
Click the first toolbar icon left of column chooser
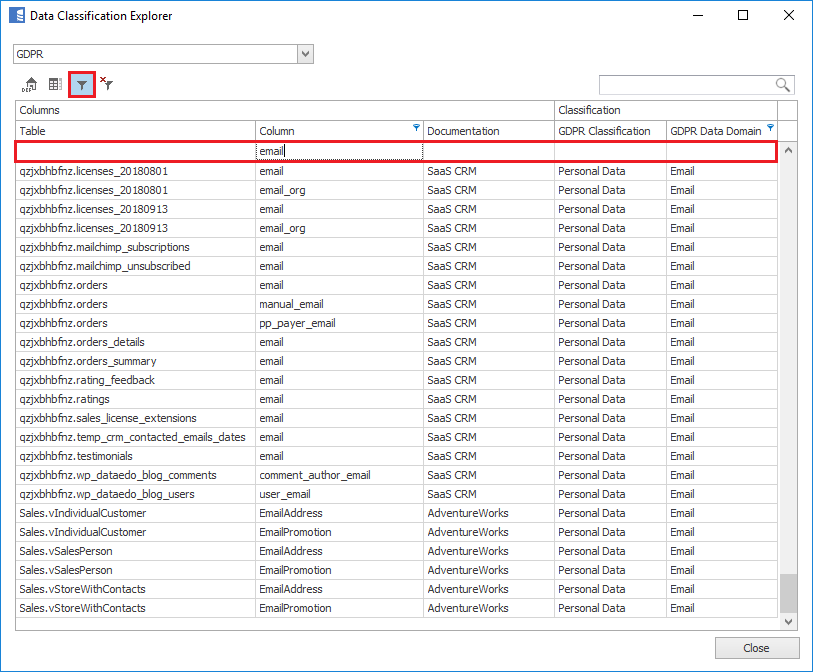[x=30, y=85]
